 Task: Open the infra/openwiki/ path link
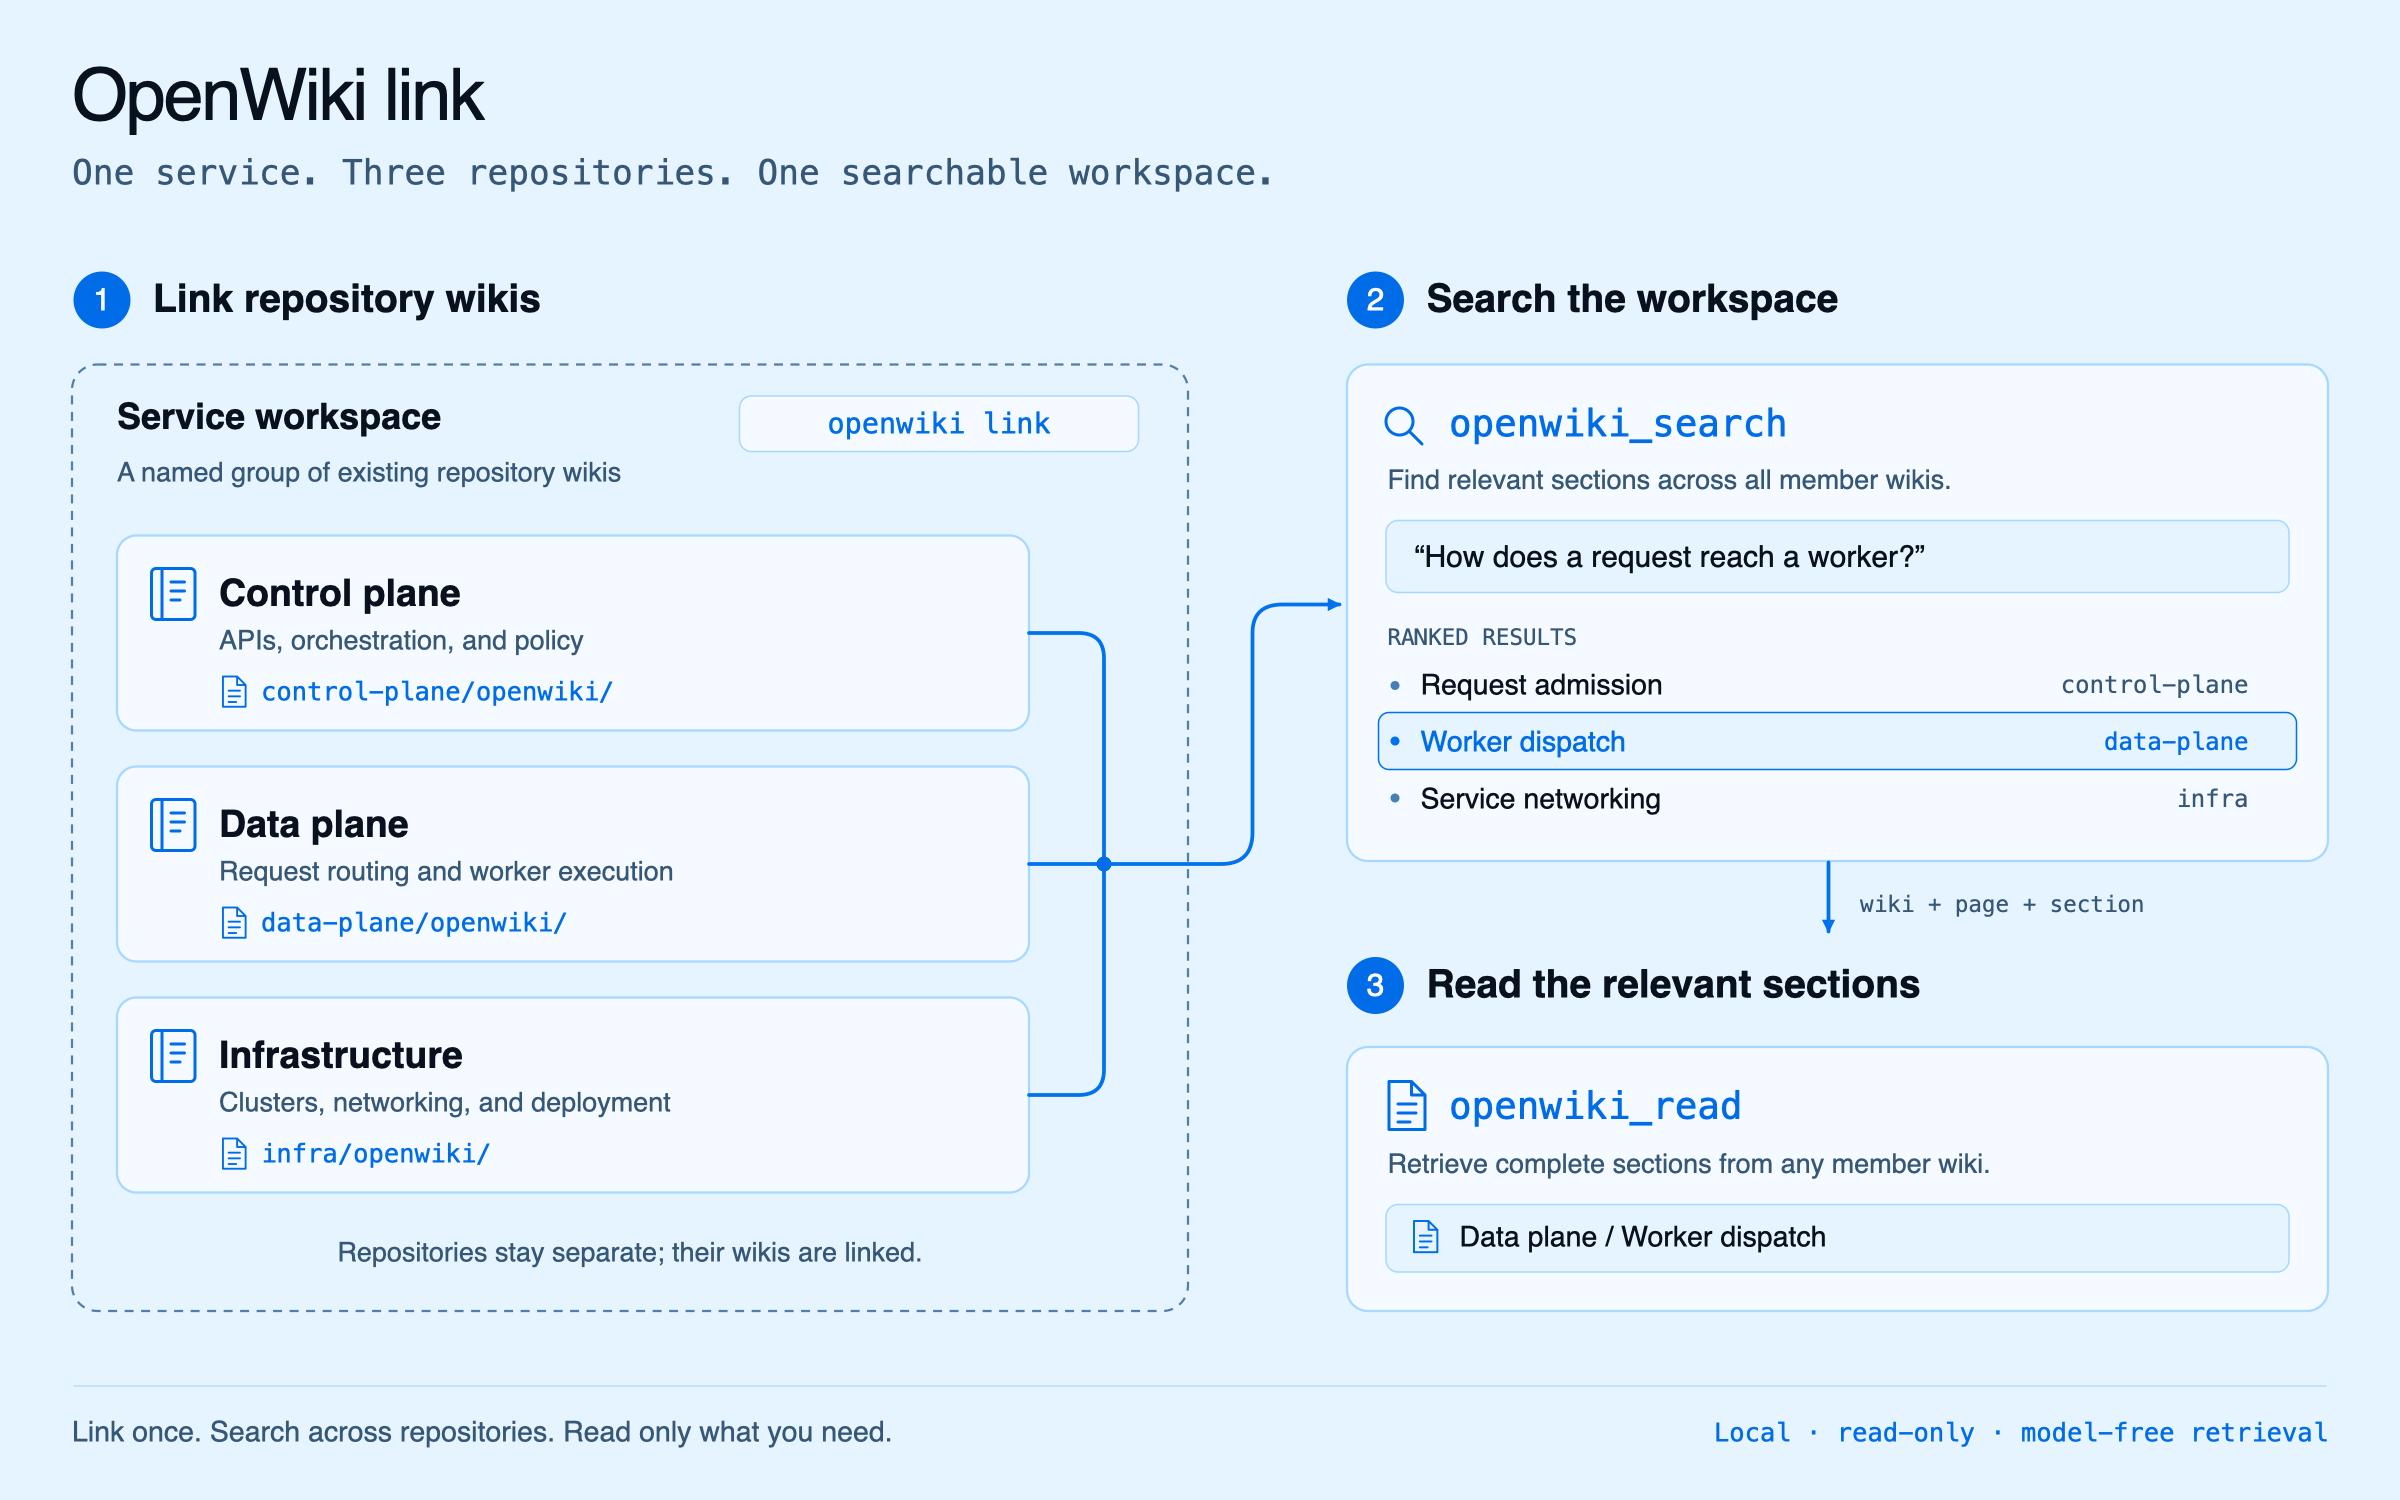tap(376, 1154)
